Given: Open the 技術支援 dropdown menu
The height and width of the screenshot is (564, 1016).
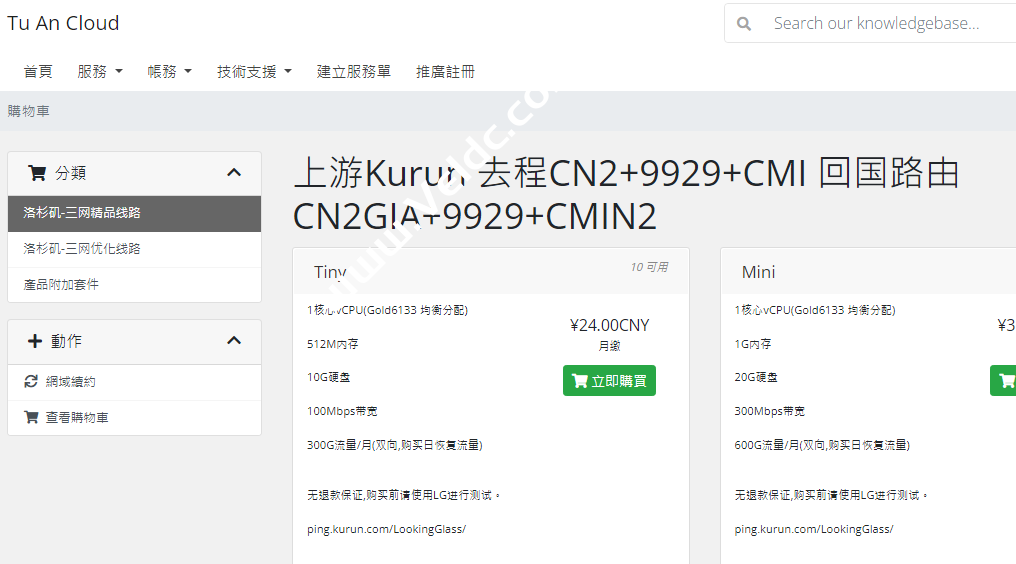Looking at the screenshot, I should 254,71.
